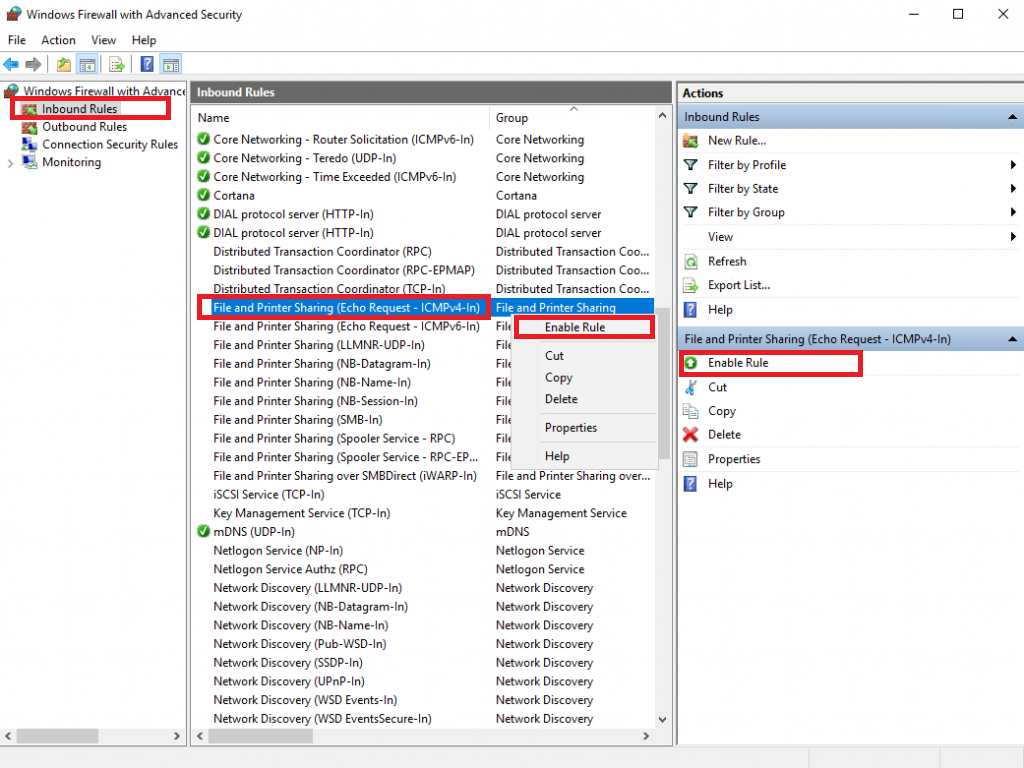Open the Filter by State submenu arrow

[x=1013, y=189]
